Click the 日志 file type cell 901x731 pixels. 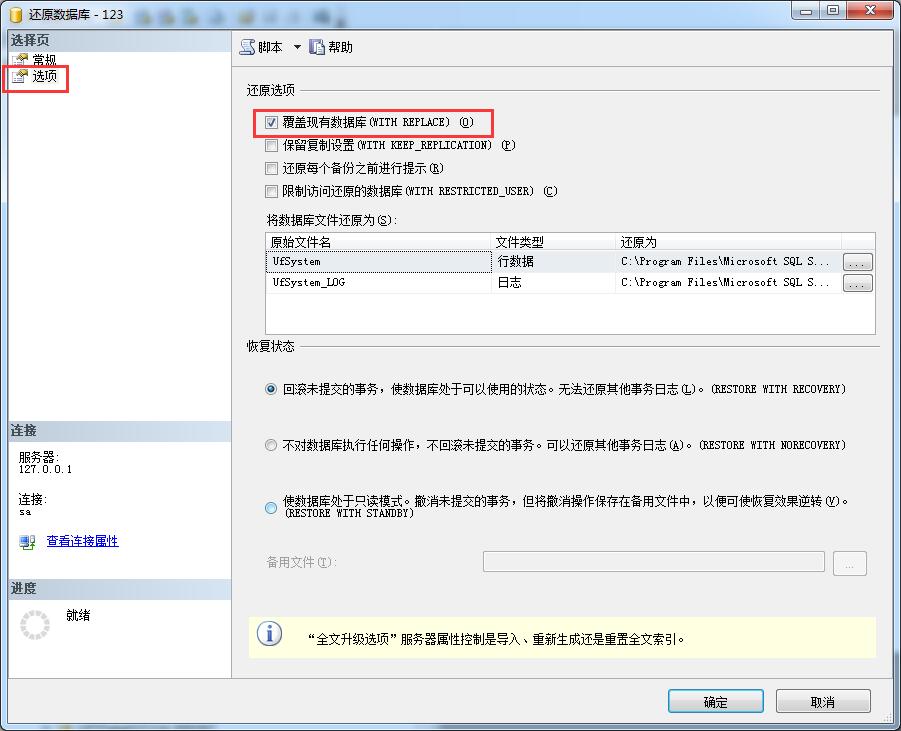(553, 283)
